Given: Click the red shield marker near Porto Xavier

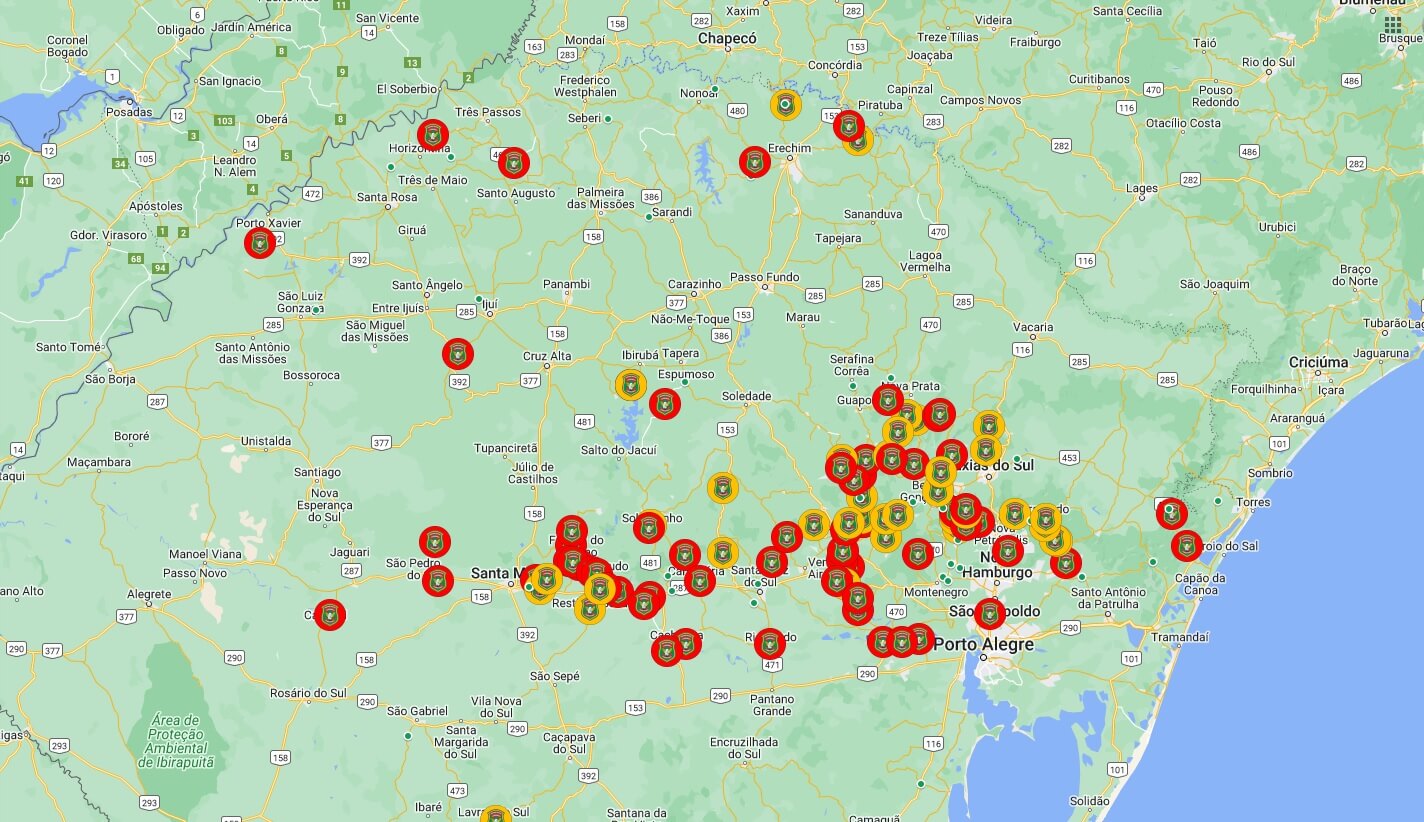Looking at the screenshot, I should point(260,242).
